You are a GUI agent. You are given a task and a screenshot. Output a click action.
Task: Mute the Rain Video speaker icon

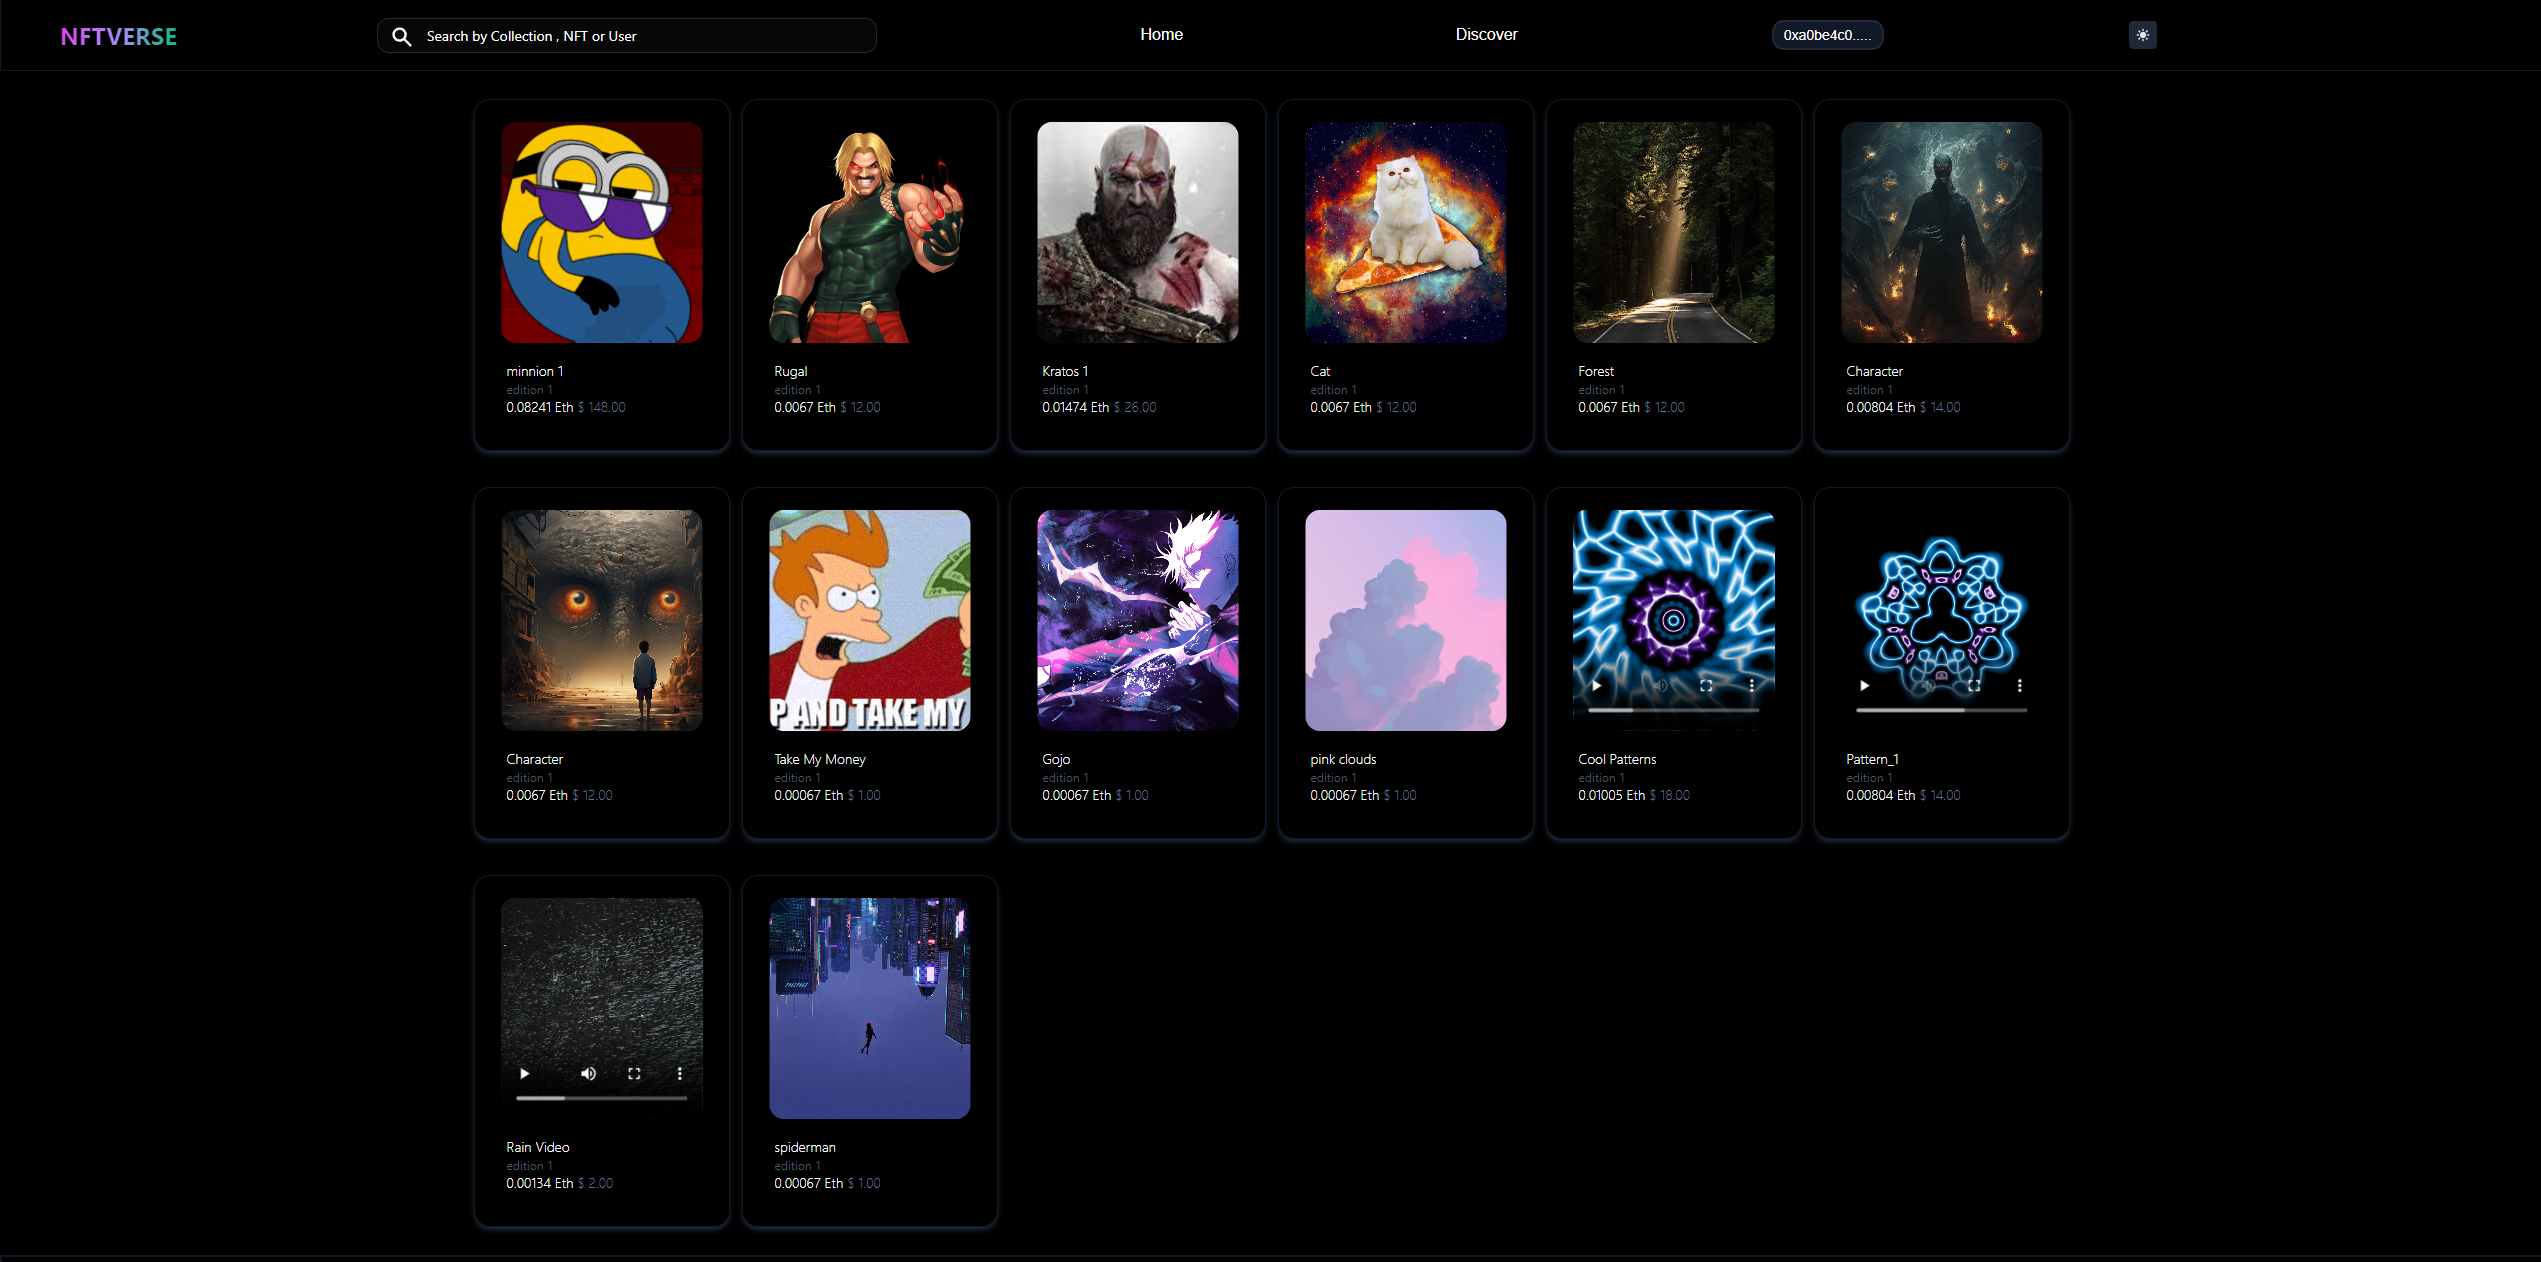588,1073
